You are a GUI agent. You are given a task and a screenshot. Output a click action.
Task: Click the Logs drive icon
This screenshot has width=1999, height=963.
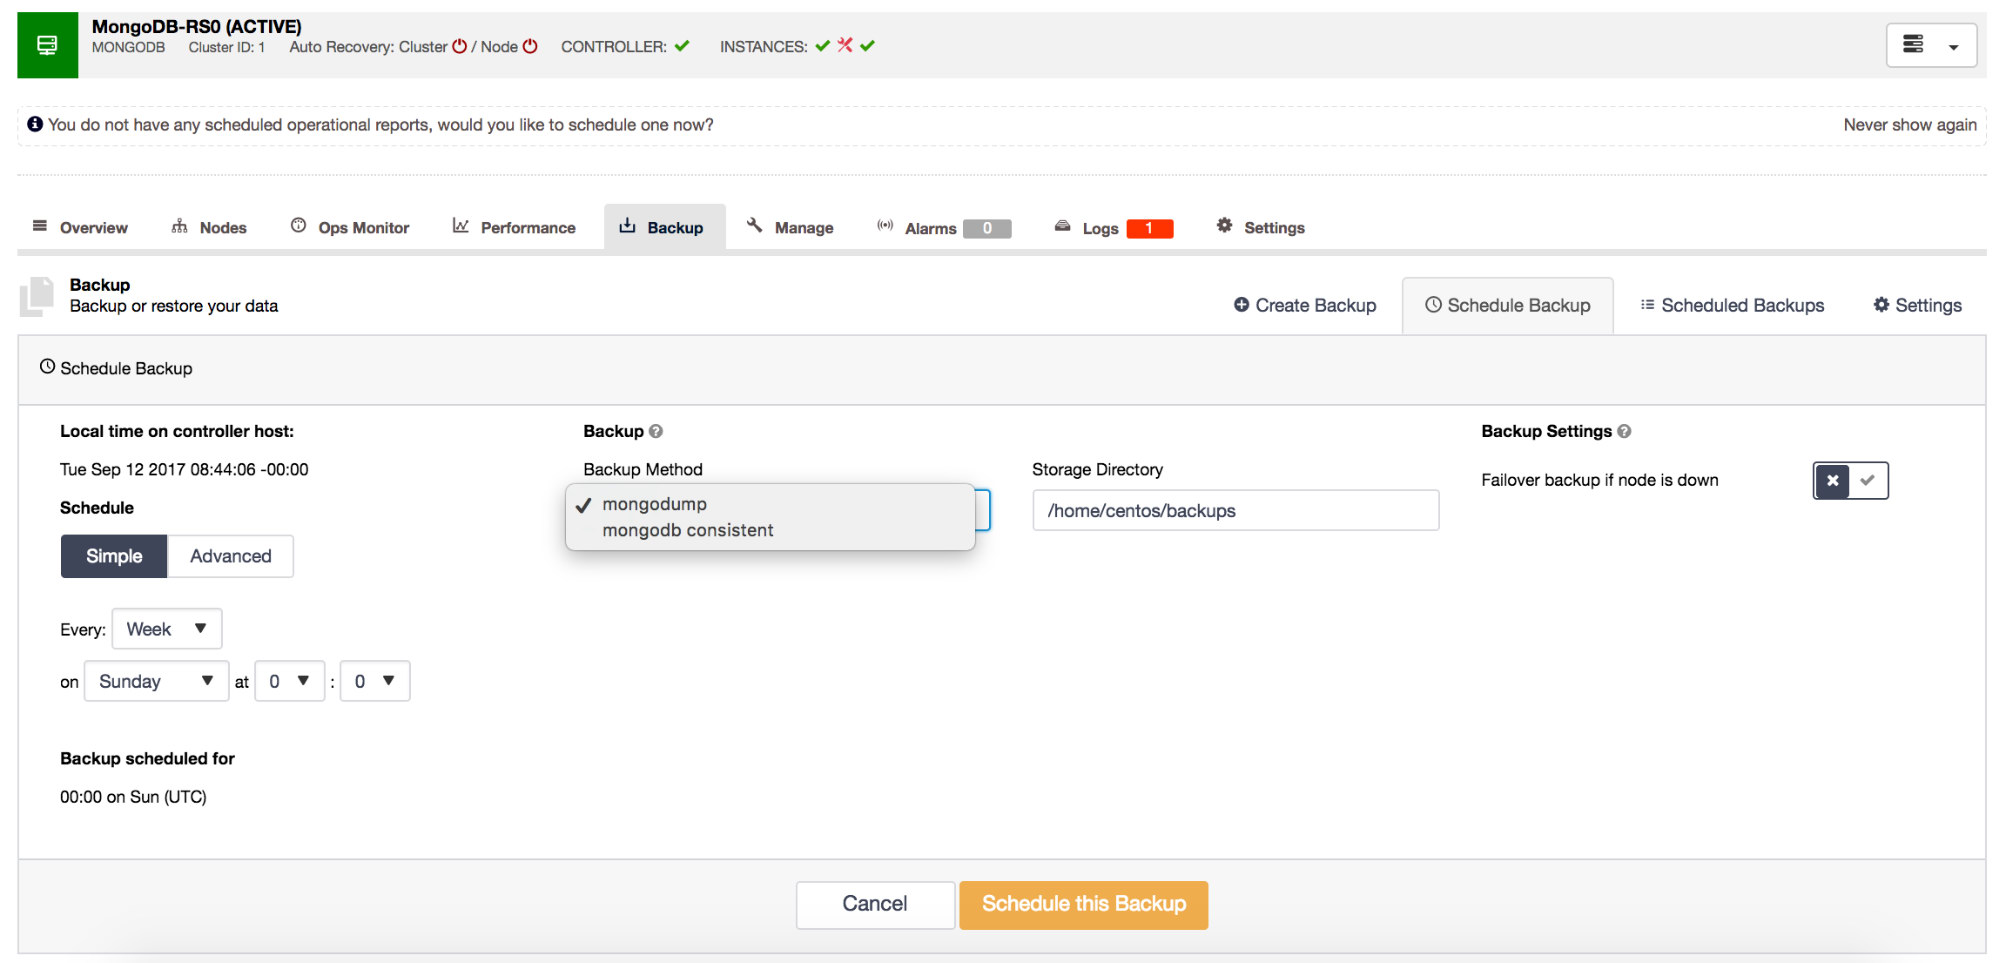tap(1063, 226)
